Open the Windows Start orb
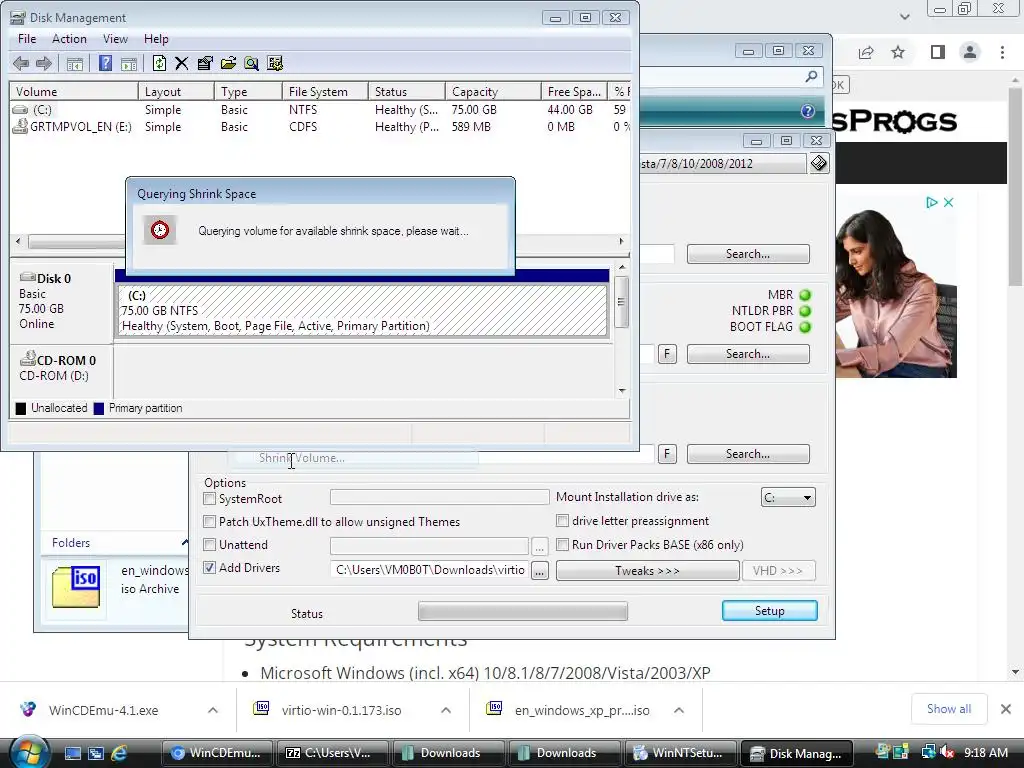 (29, 752)
